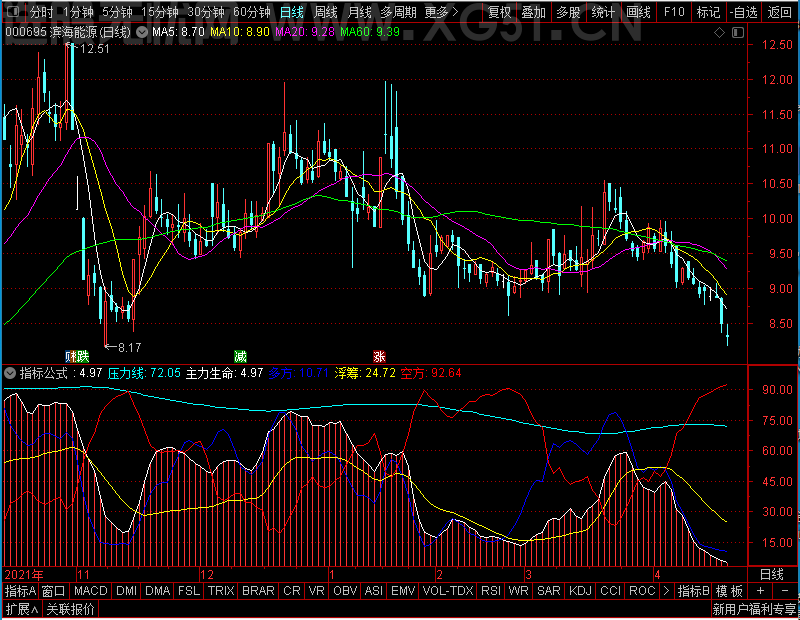The image size is (800, 620).
Task: Click the yellow 浮筹: 24.72 readout
Action: pos(365,373)
